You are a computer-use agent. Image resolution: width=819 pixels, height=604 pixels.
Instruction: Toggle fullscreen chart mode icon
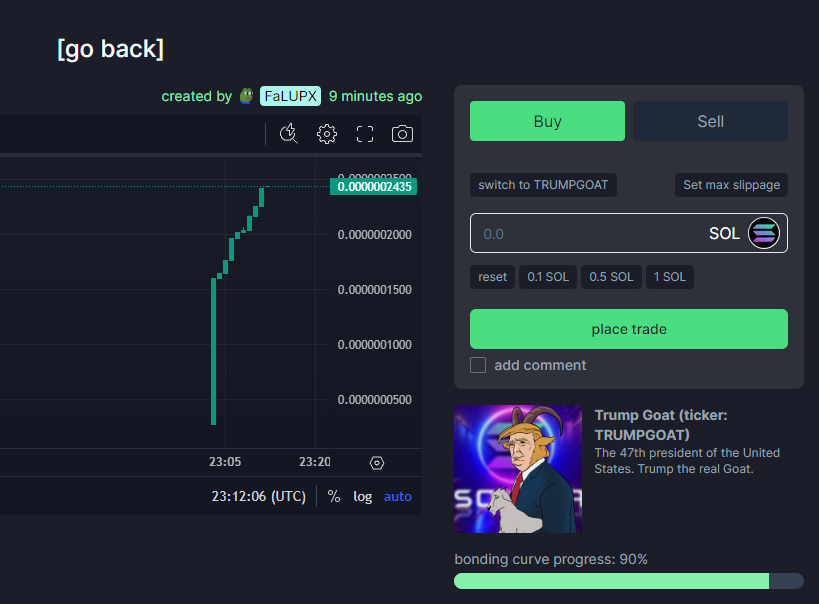(x=365, y=134)
